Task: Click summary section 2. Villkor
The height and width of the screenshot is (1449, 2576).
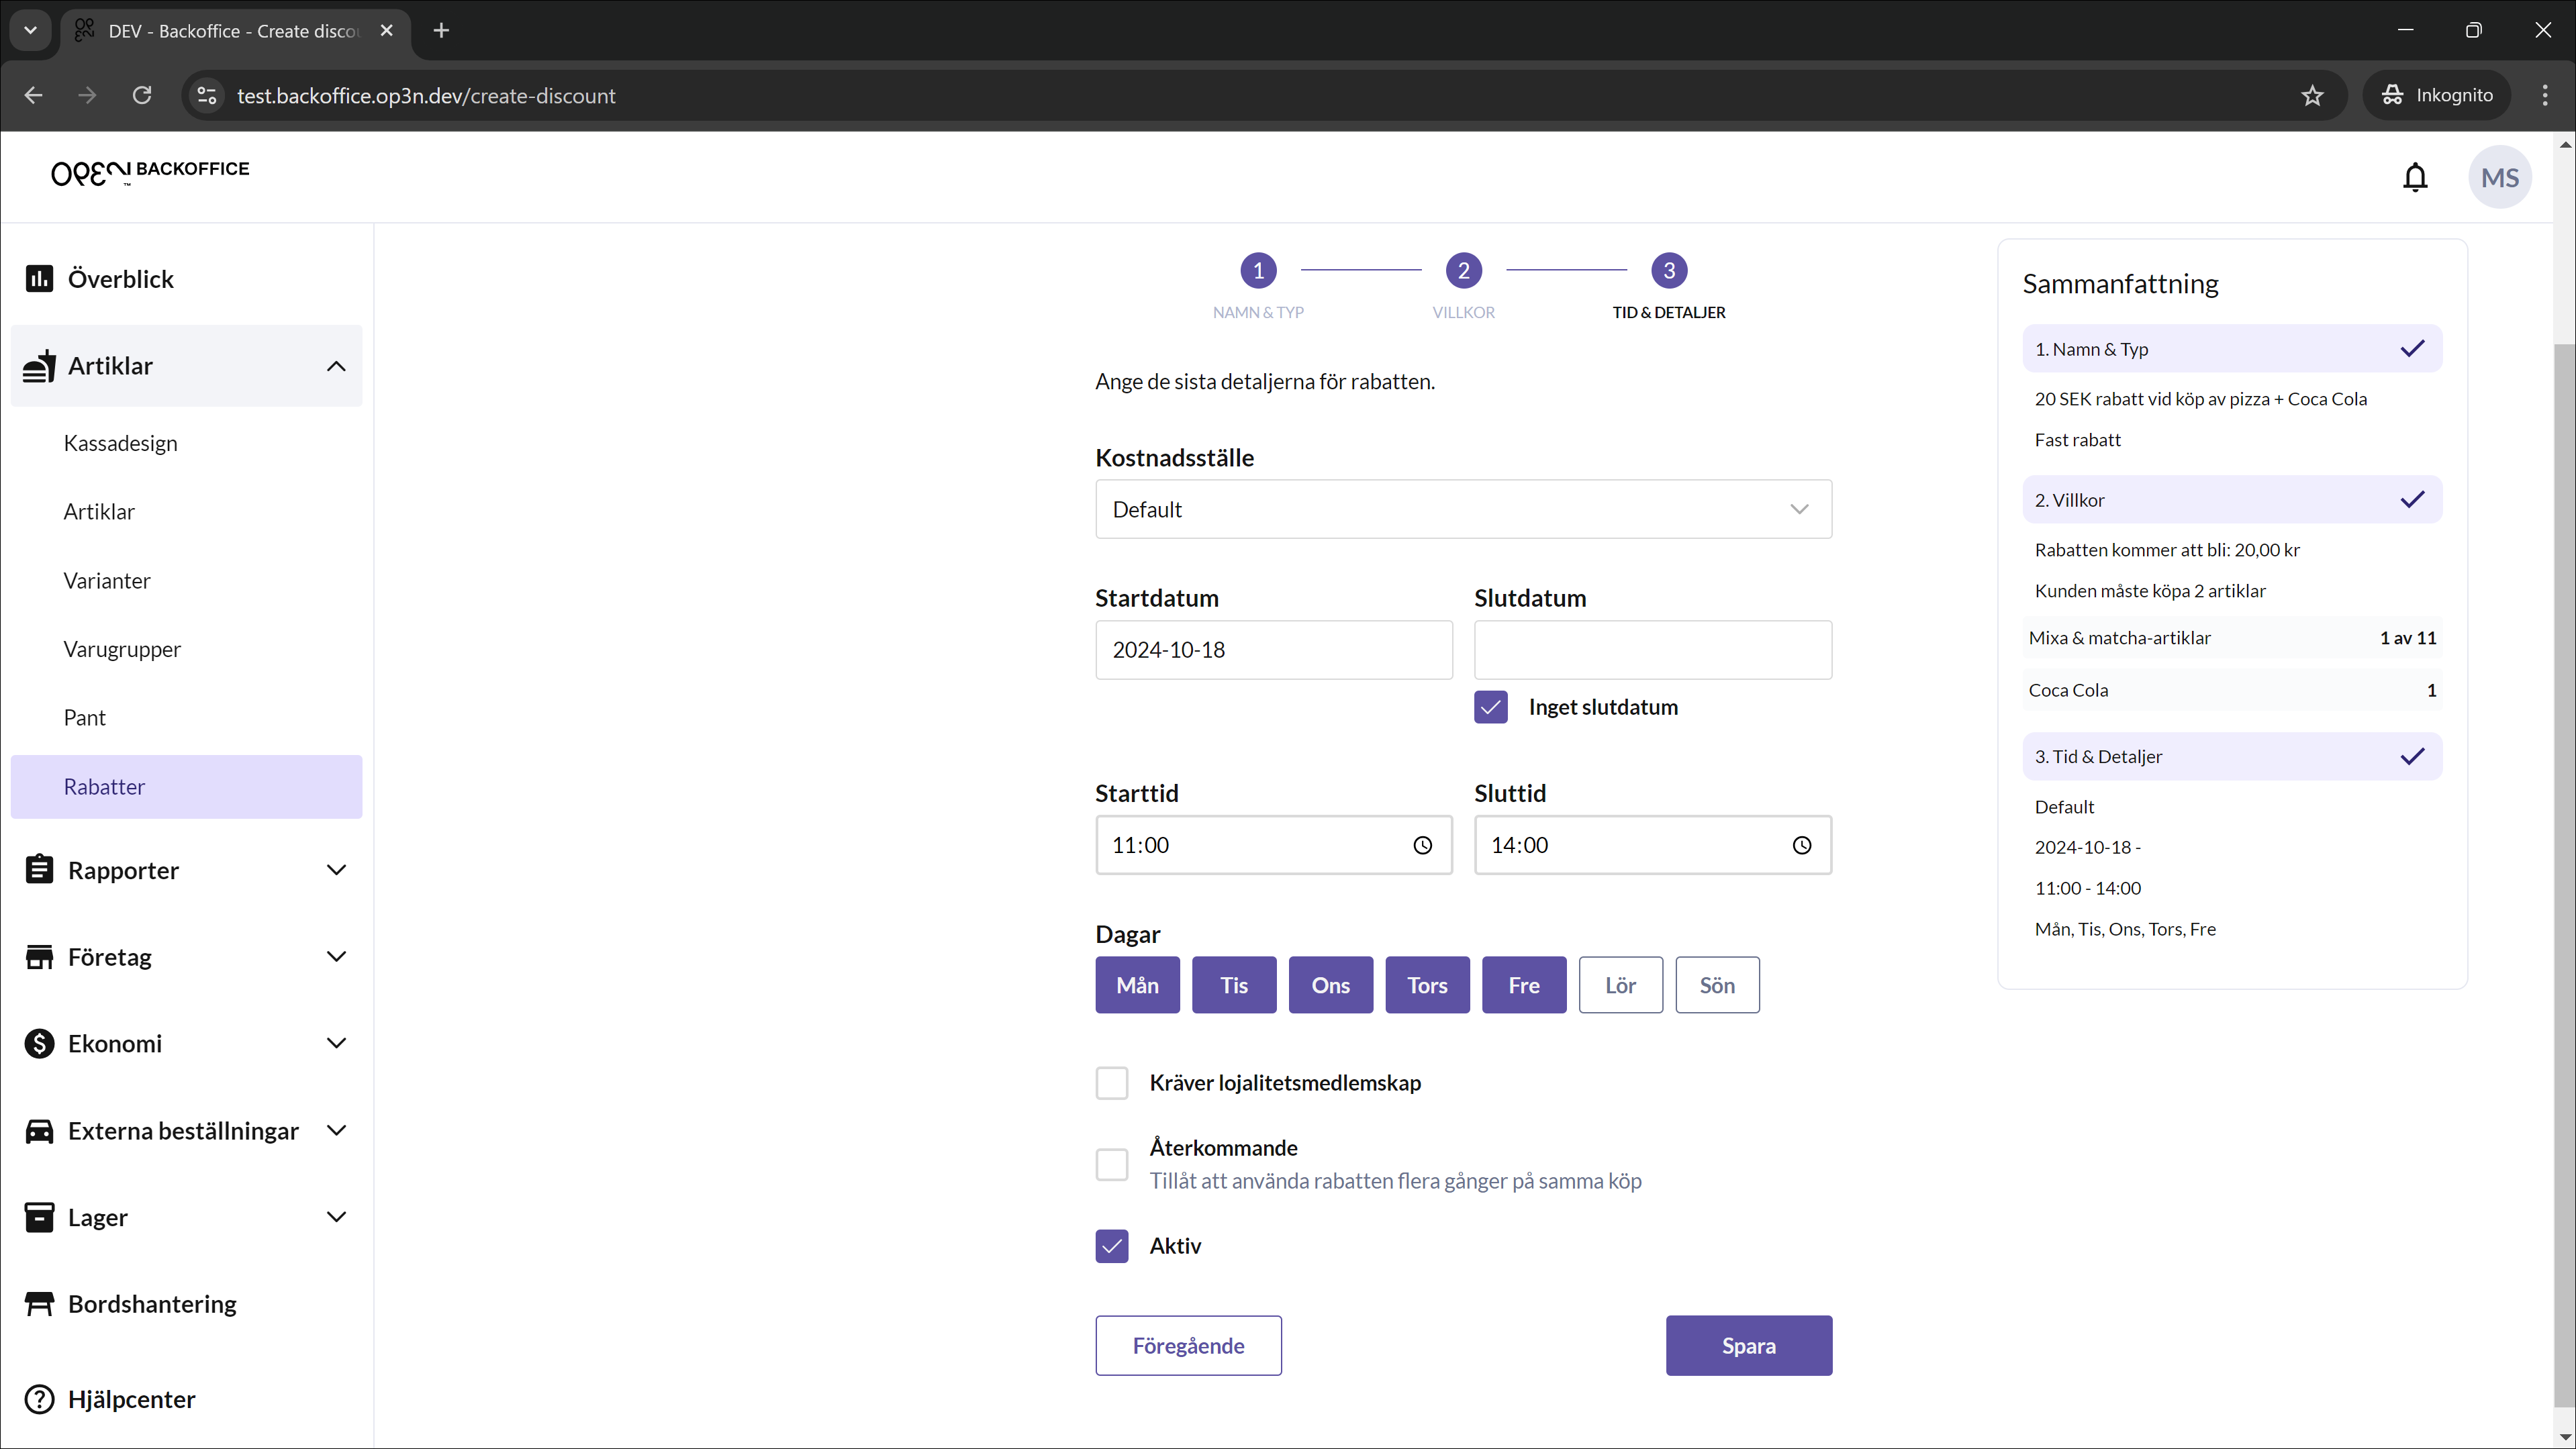Action: point(2231,500)
